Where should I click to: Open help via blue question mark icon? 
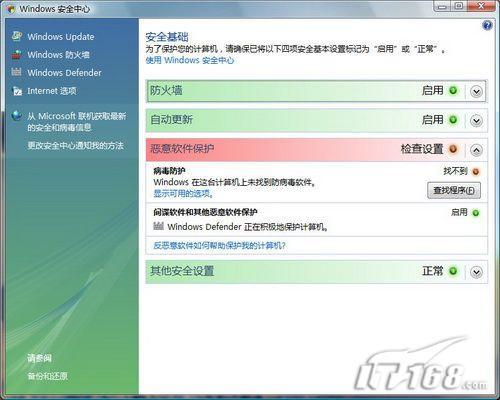tap(487, 25)
